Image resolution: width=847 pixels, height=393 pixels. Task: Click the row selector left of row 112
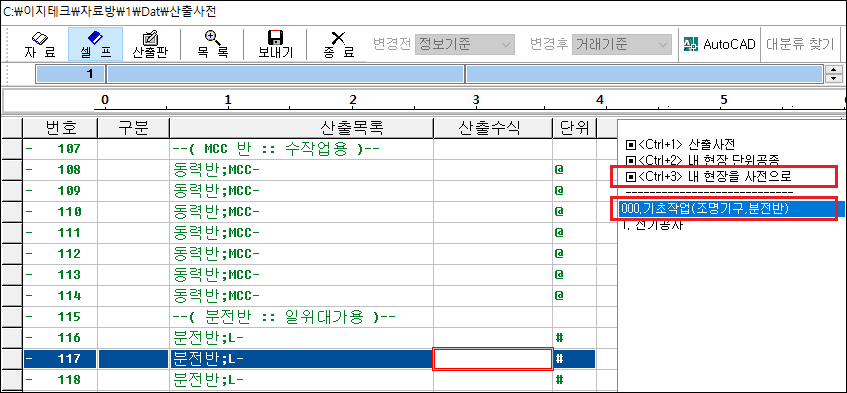tap(11, 253)
